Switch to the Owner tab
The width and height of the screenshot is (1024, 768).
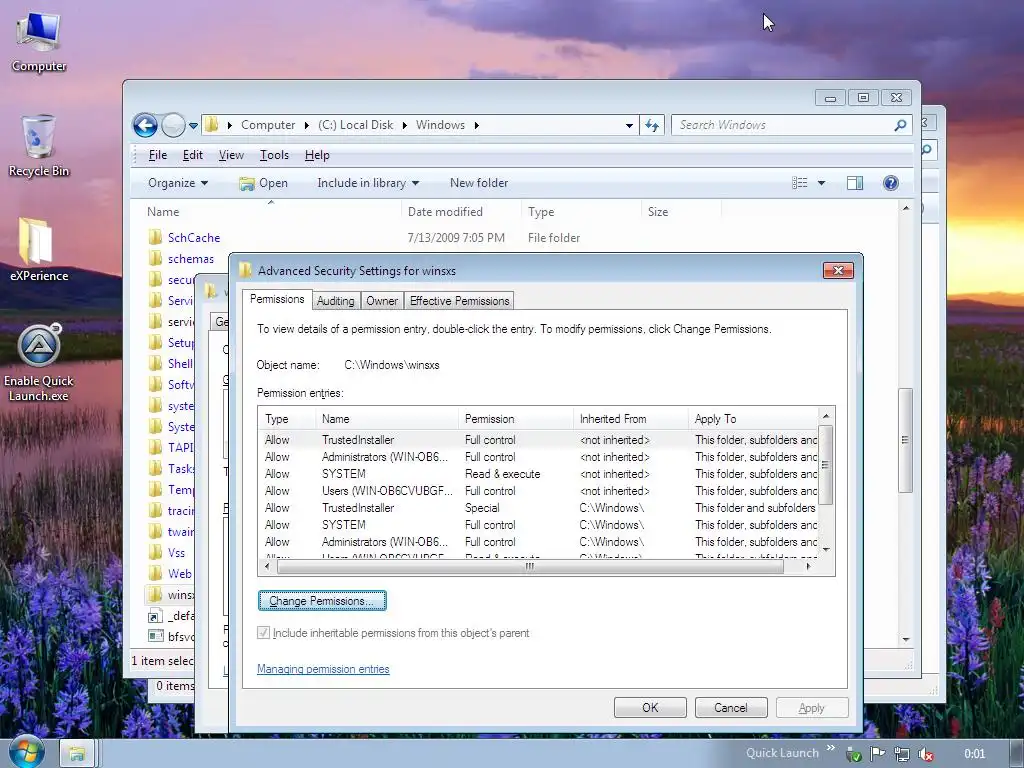(x=382, y=300)
